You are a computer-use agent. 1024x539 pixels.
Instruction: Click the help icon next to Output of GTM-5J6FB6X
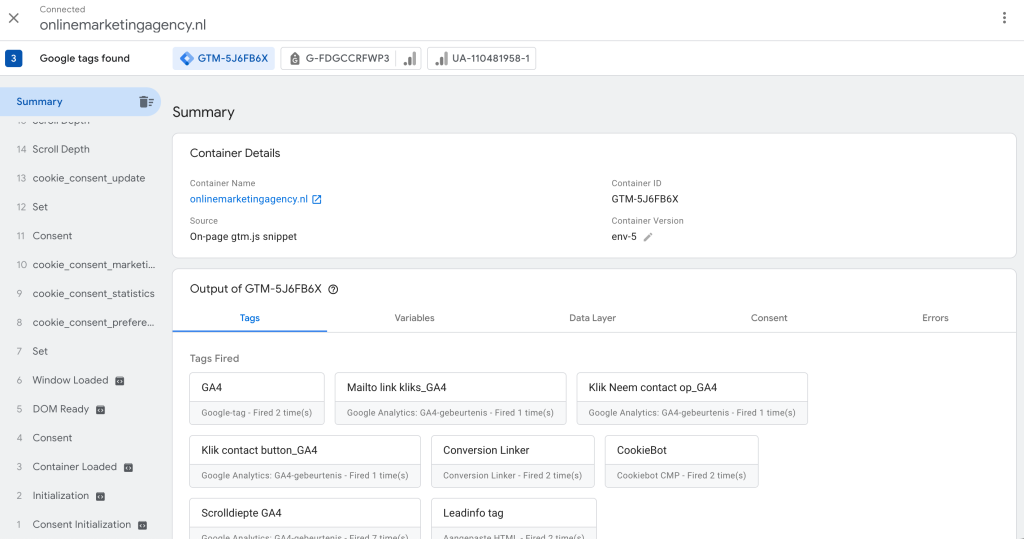pyautogui.click(x=333, y=289)
